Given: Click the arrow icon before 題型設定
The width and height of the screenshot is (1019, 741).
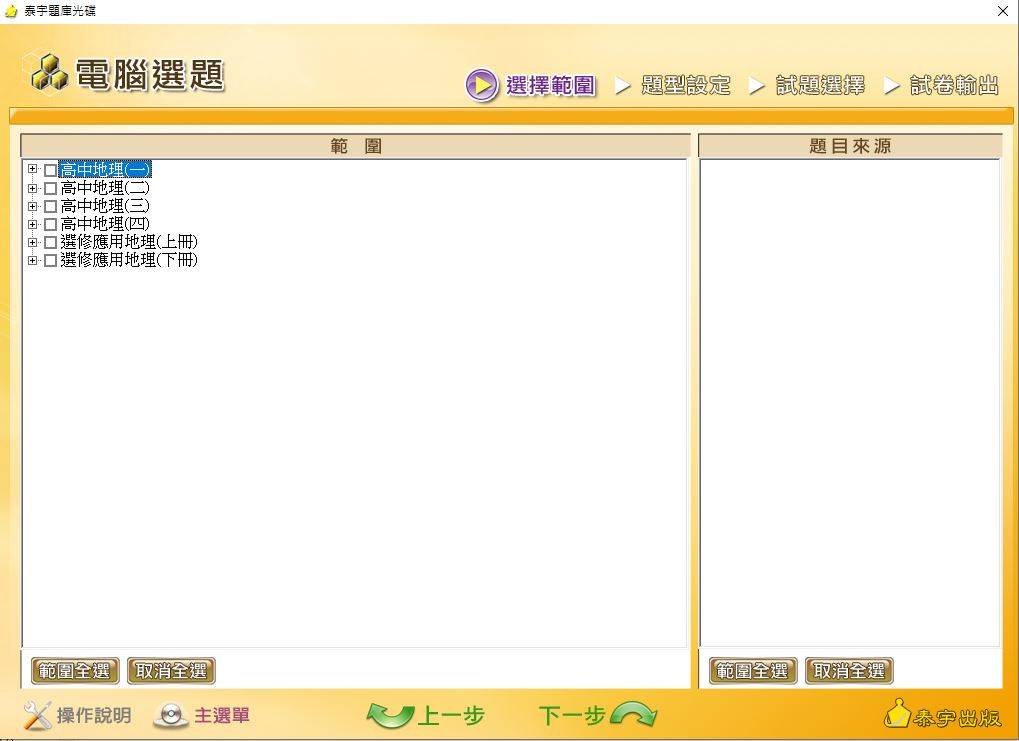Looking at the screenshot, I should coord(623,85).
